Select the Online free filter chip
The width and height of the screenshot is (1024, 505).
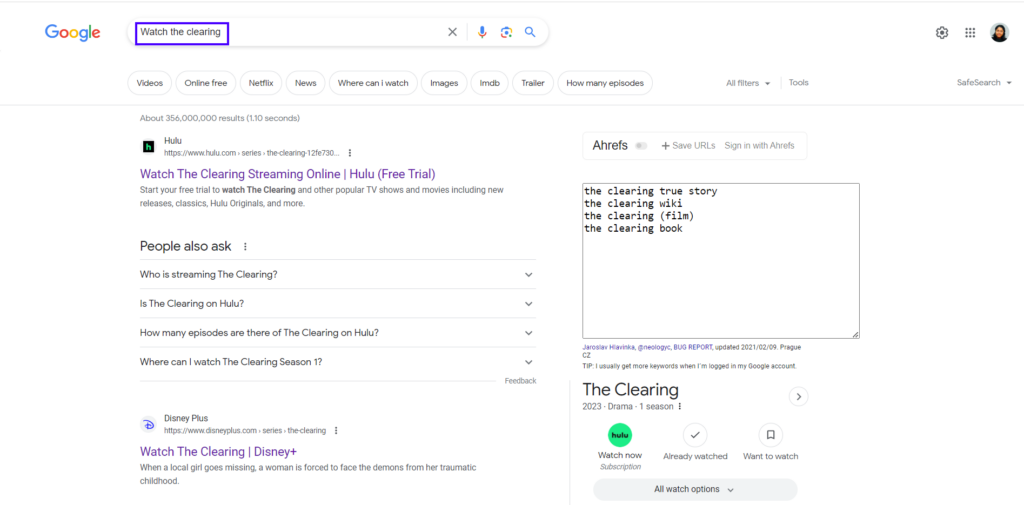206,83
